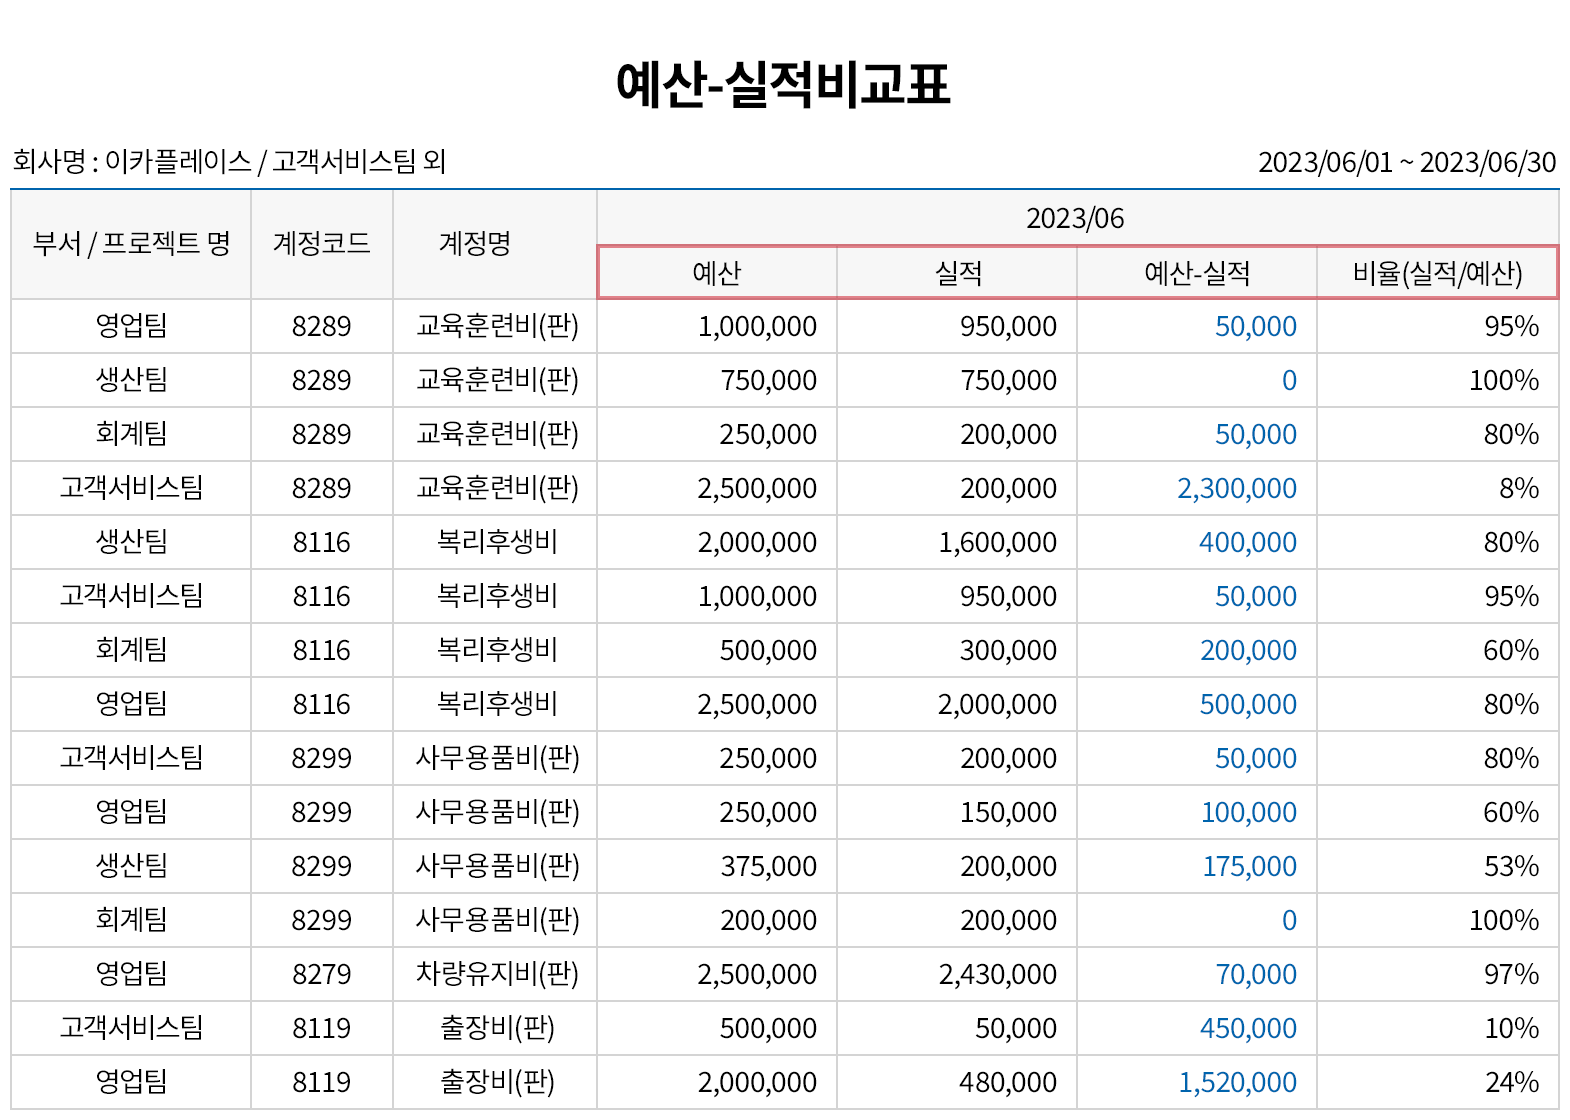This screenshot has width=1570, height=1120.
Task: Click the 계정코드 column header
Action: (x=322, y=243)
